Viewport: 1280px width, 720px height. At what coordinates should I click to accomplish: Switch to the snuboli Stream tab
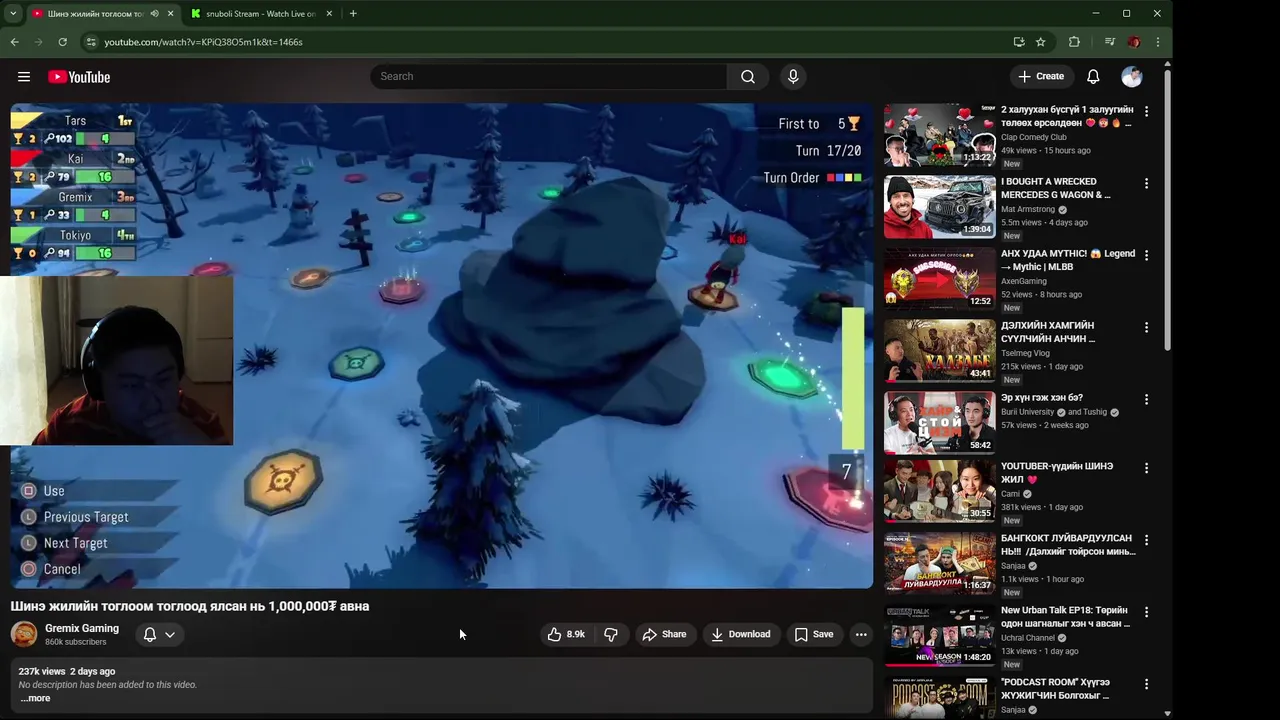pyautogui.click(x=260, y=14)
